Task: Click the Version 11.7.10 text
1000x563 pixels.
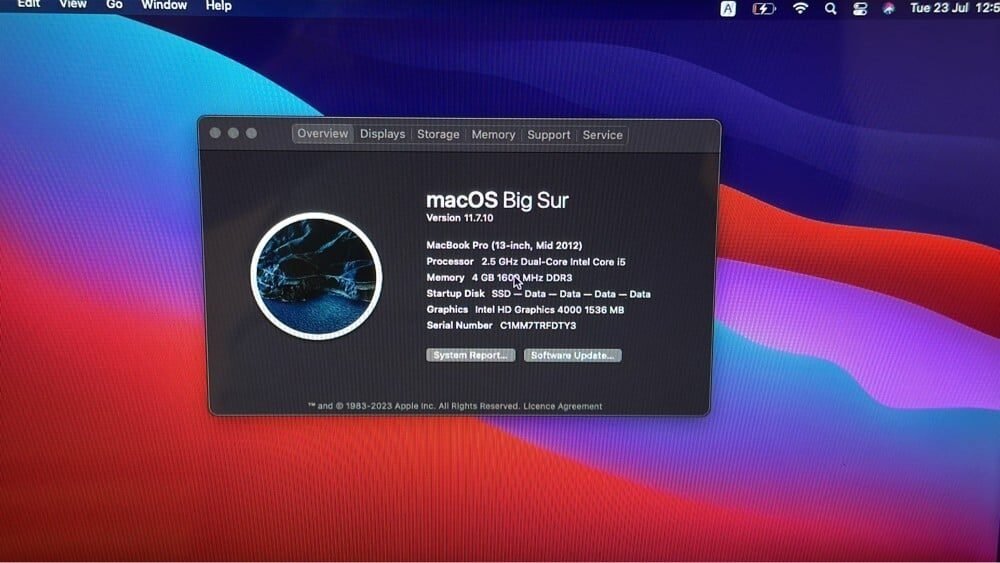Action: (460, 218)
